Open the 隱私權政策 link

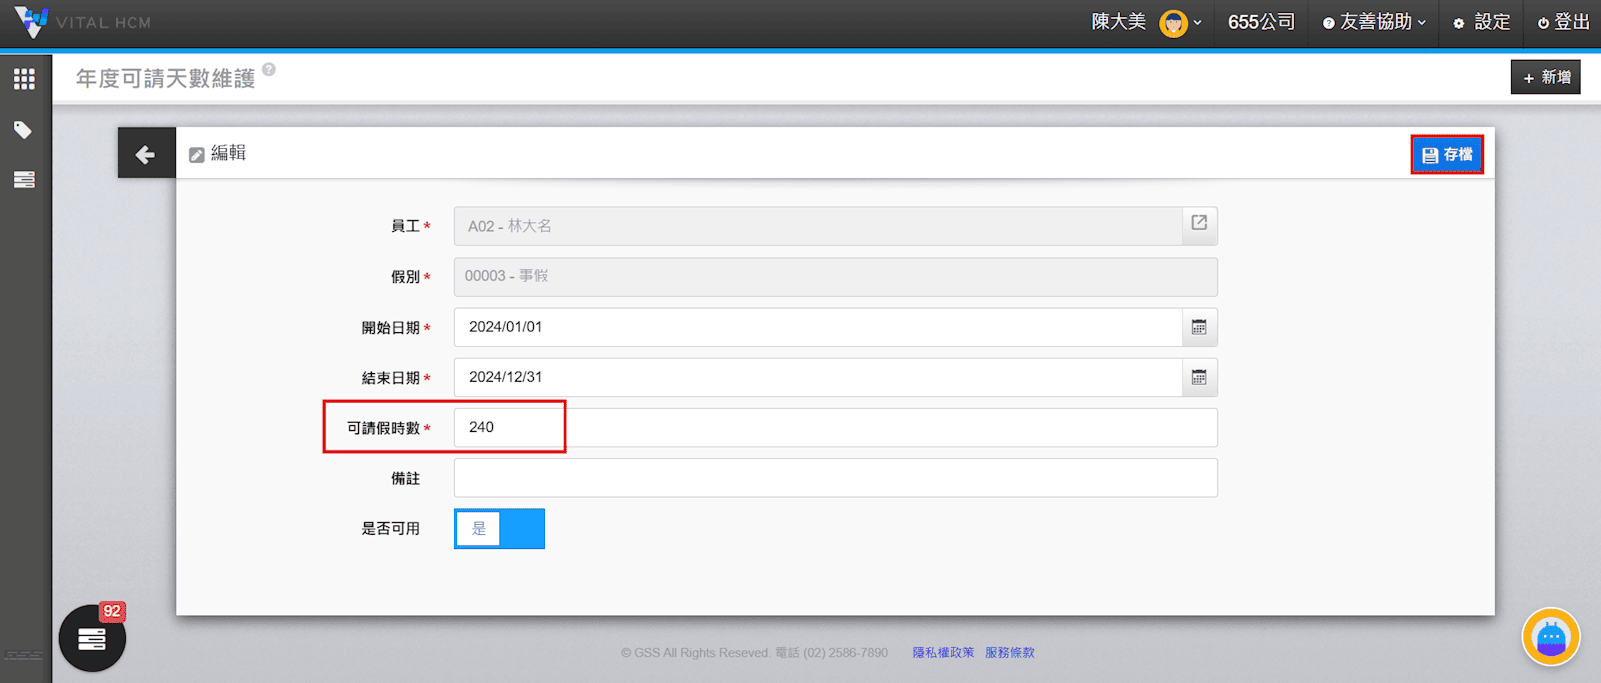pos(942,653)
